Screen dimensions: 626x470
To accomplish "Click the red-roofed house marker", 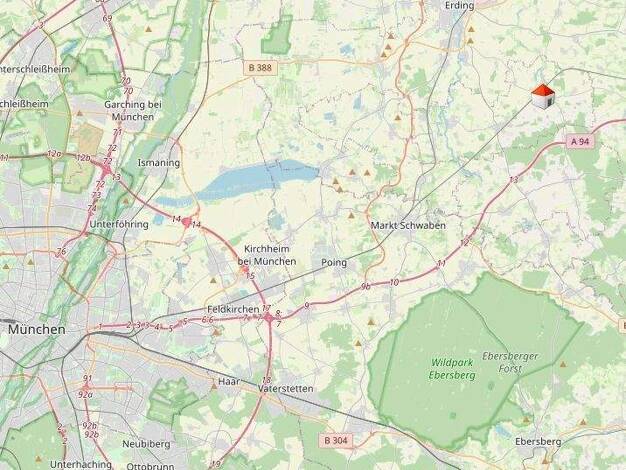I will pos(543,96).
